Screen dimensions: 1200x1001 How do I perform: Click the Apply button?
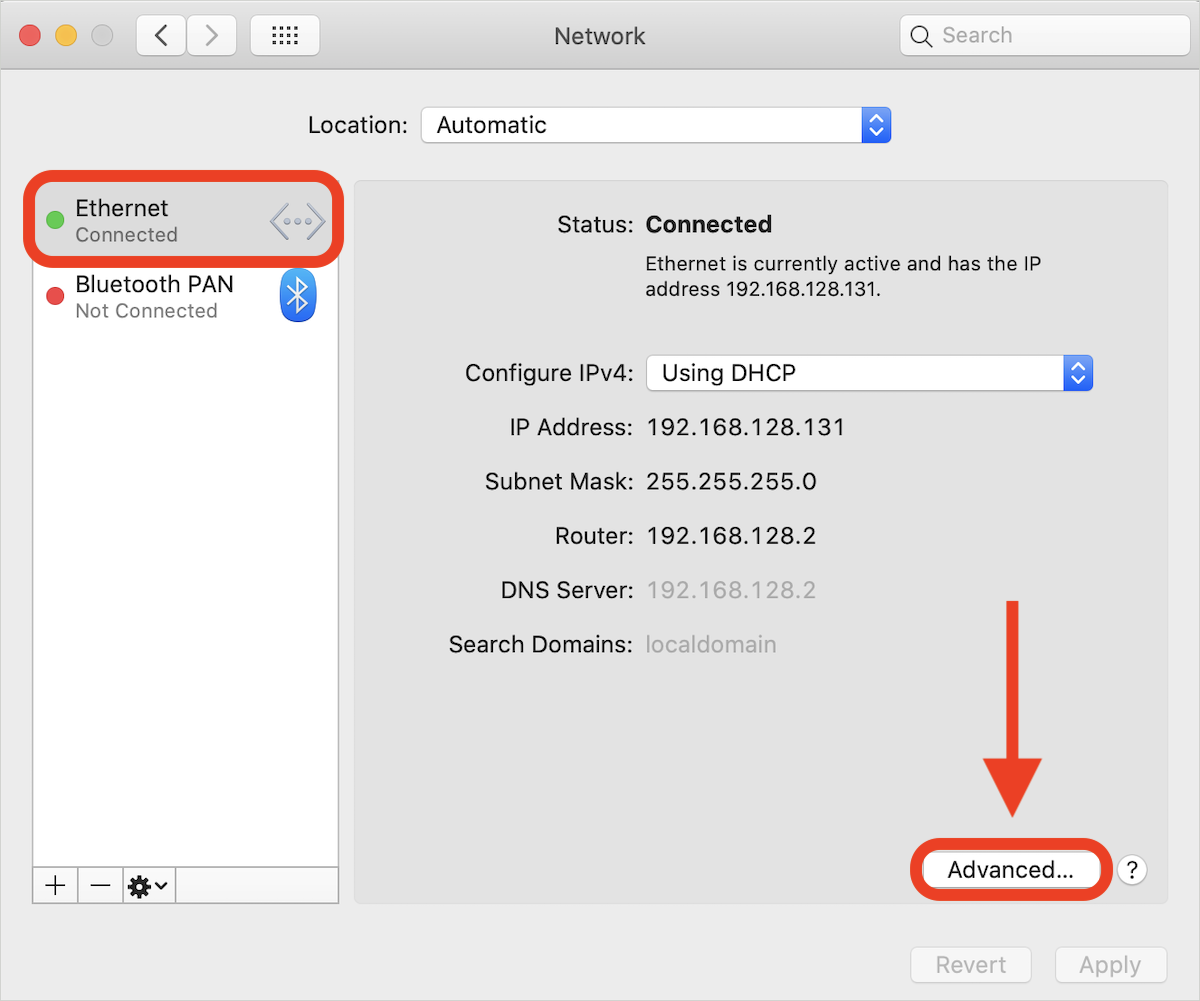(1110, 965)
